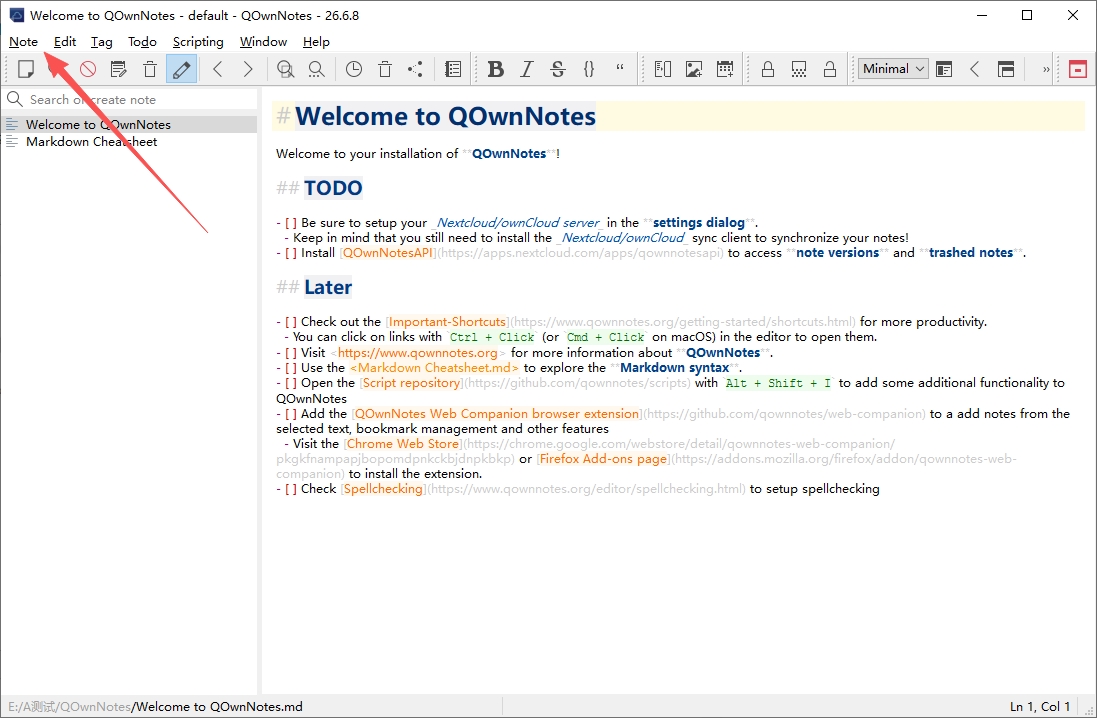Image resolution: width=1097 pixels, height=718 pixels.
Task: Click the dotted-square icon between the two padlocks
Action: click(799, 69)
